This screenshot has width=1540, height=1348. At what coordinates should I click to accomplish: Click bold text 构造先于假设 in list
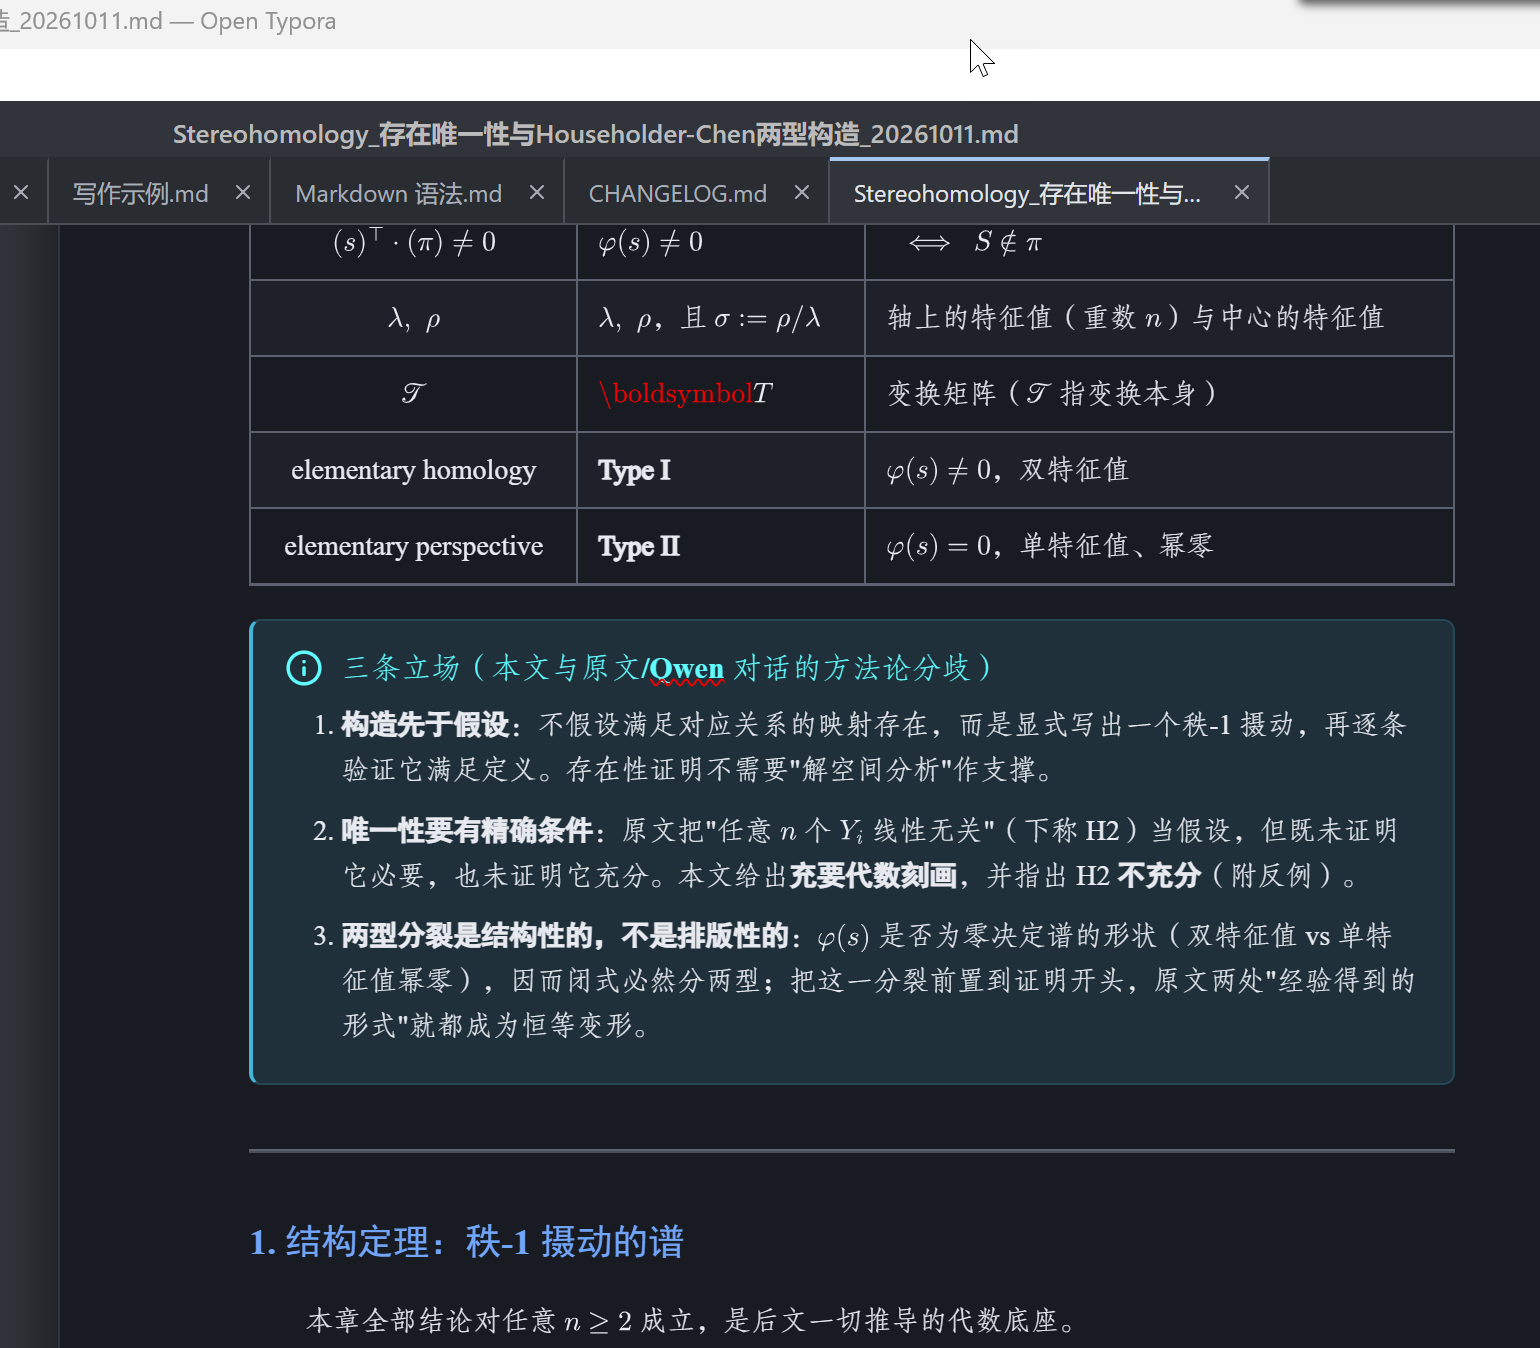click(426, 725)
